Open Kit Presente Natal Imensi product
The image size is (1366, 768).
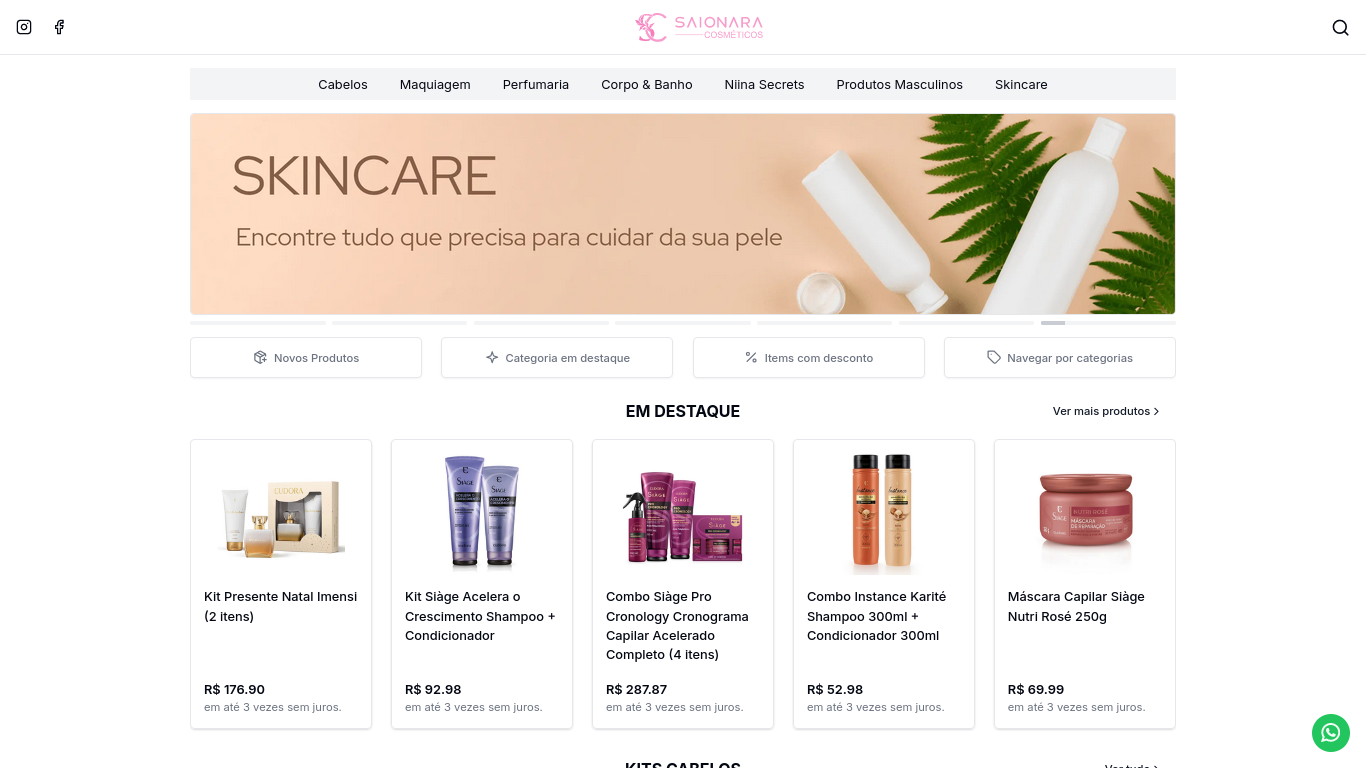pyautogui.click(x=281, y=584)
